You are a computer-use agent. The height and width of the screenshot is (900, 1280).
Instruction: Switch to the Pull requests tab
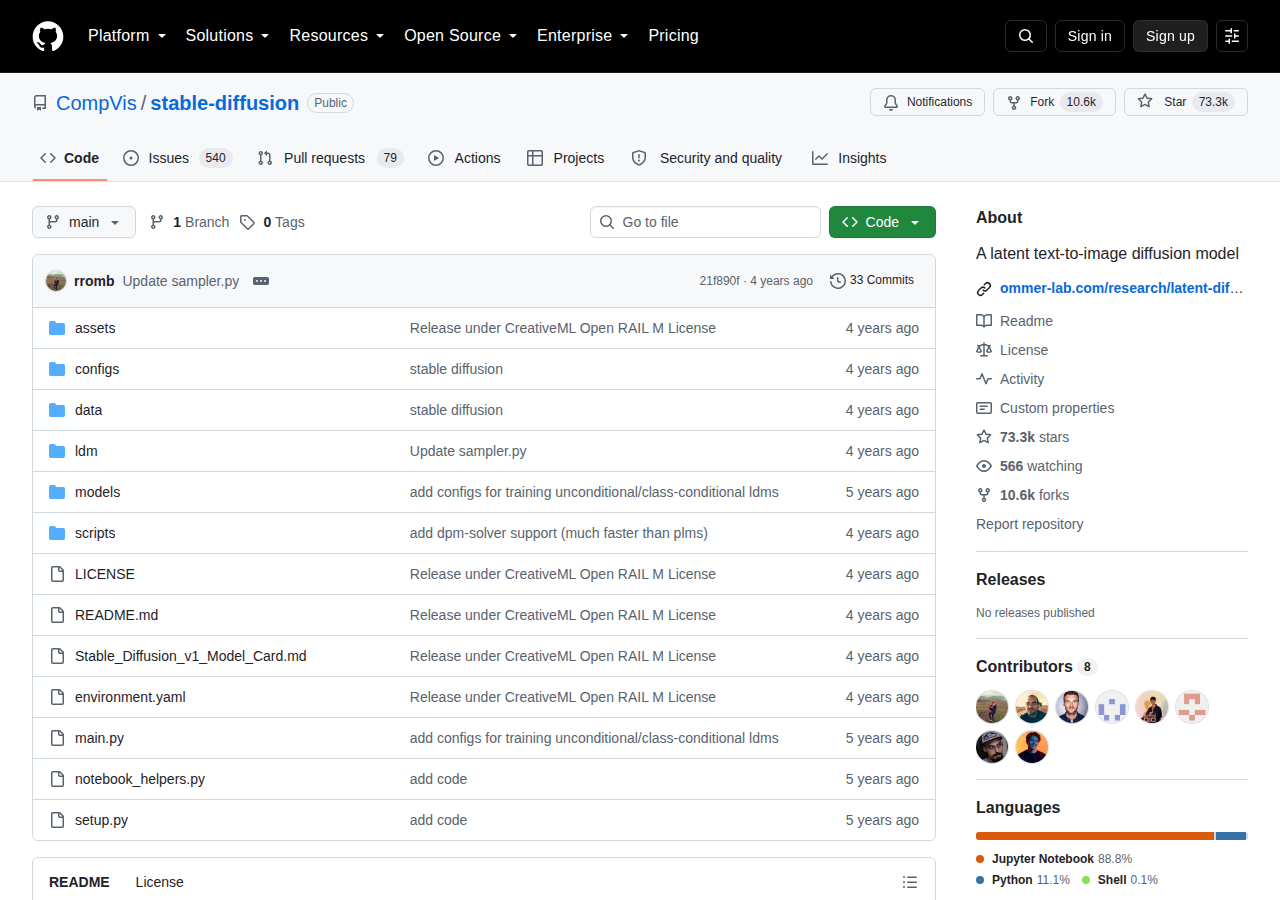pos(329,158)
